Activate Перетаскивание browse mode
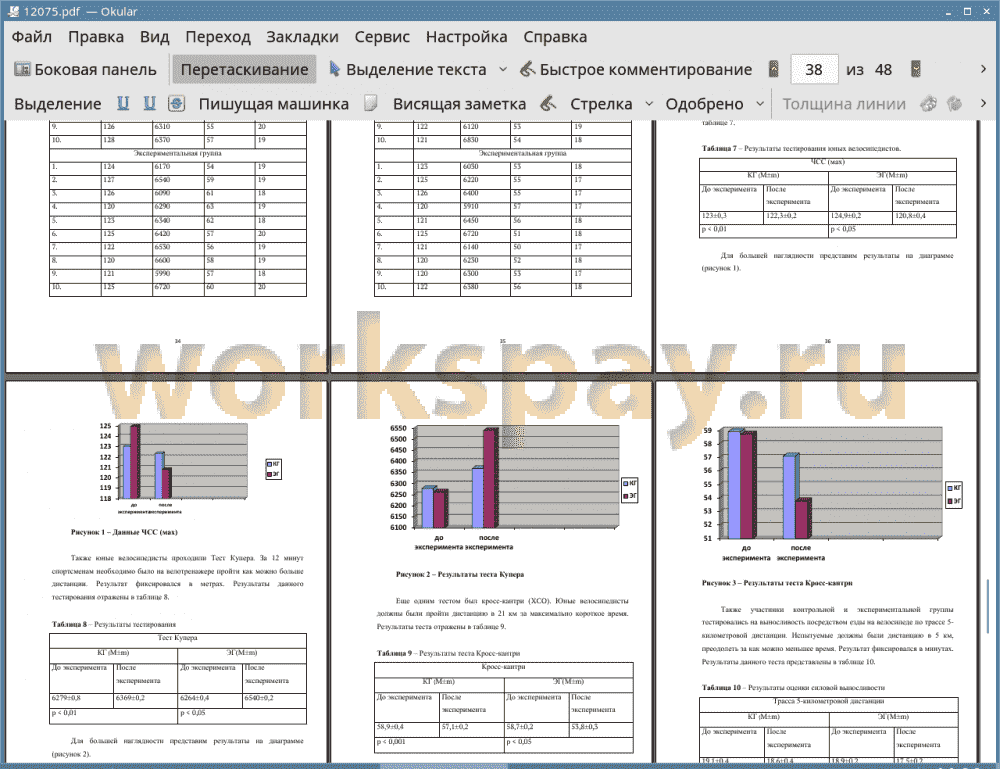 (x=244, y=70)
